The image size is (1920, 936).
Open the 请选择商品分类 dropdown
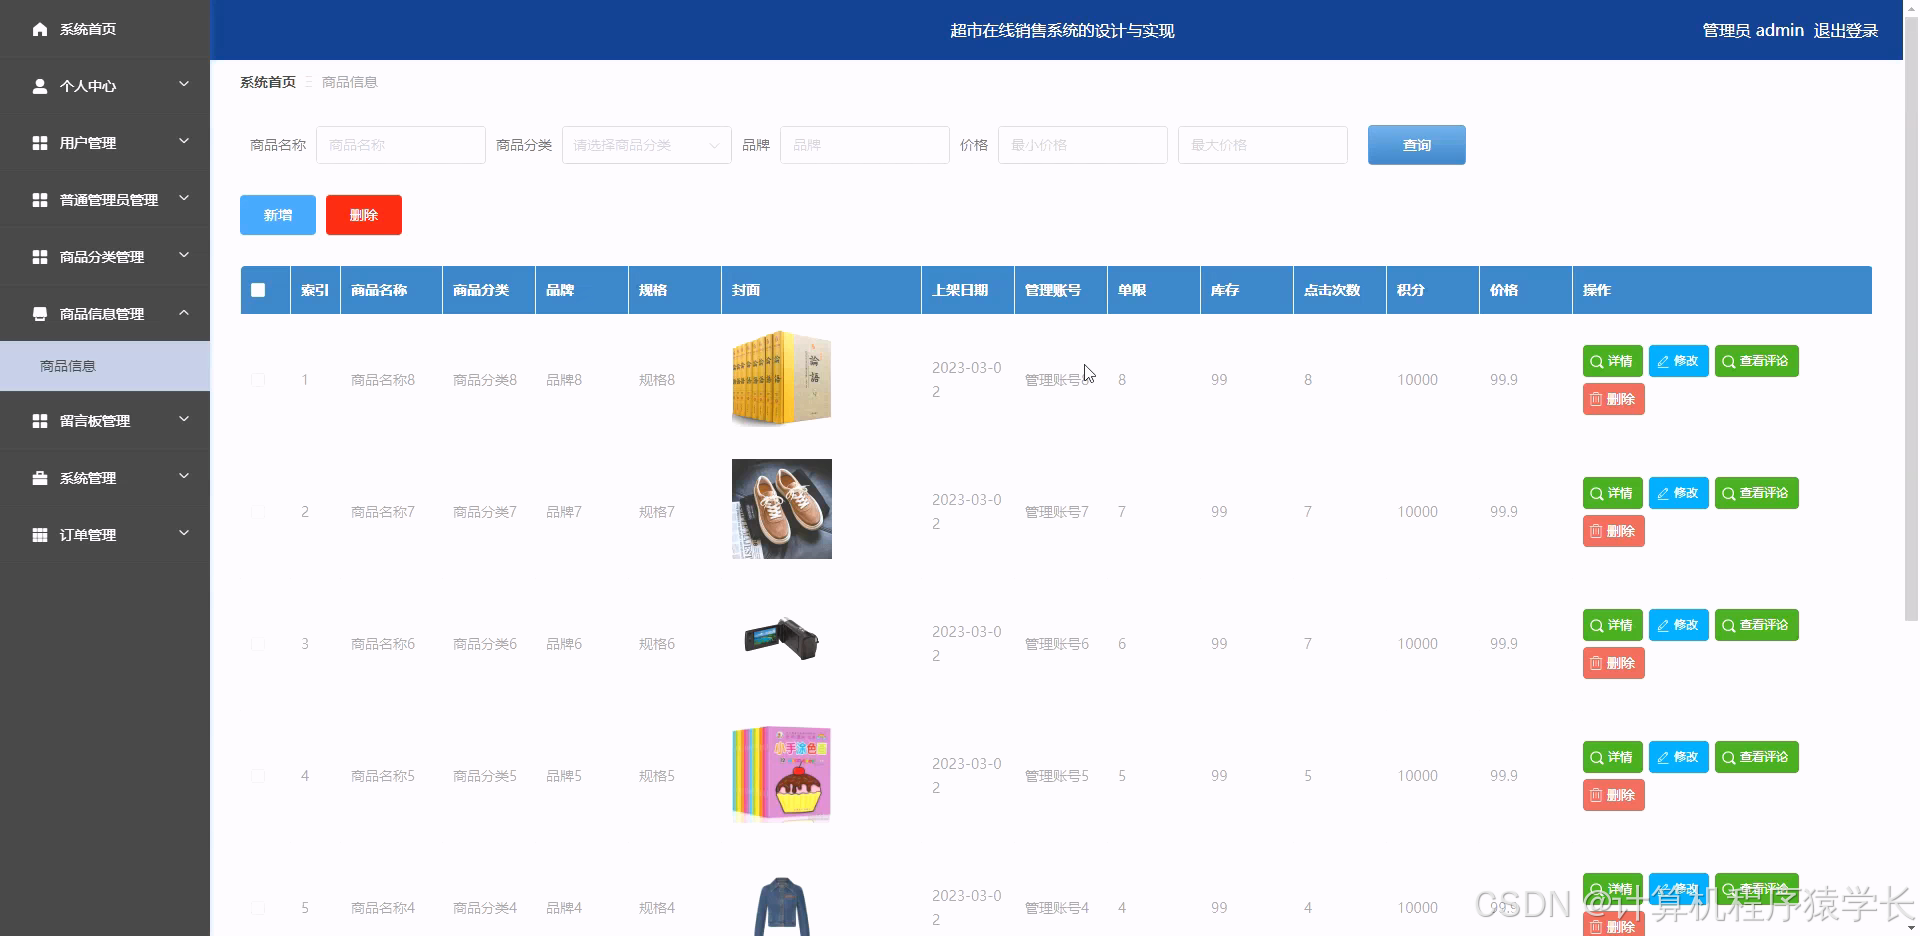646,145
